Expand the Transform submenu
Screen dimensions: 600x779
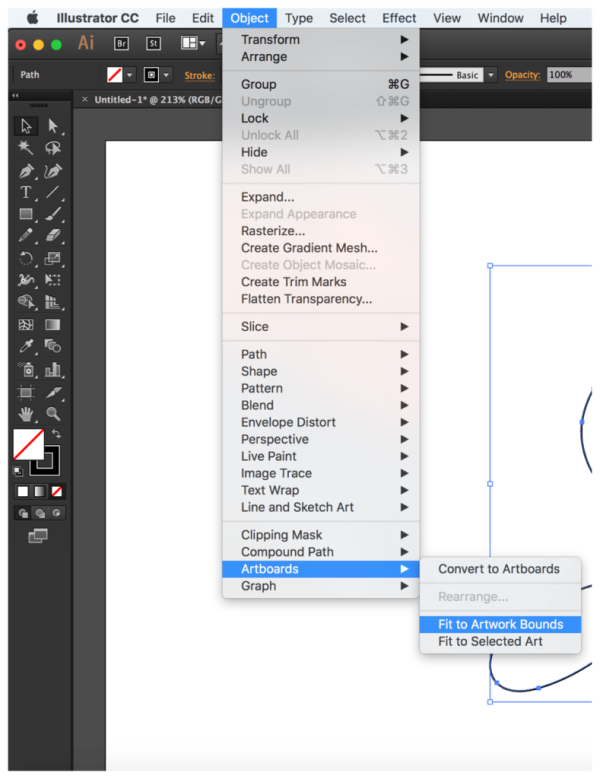coord(321,39)
